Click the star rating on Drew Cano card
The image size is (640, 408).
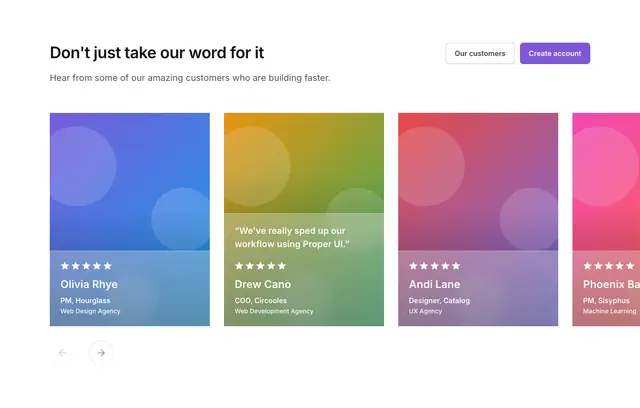(260, 266)
